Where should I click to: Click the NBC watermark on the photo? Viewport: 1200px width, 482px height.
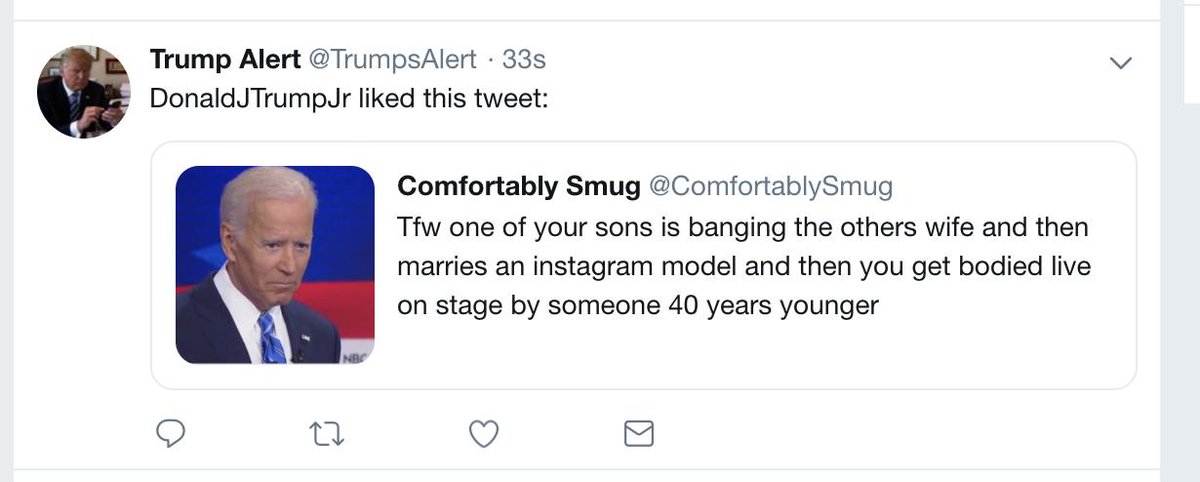(356, 356)
